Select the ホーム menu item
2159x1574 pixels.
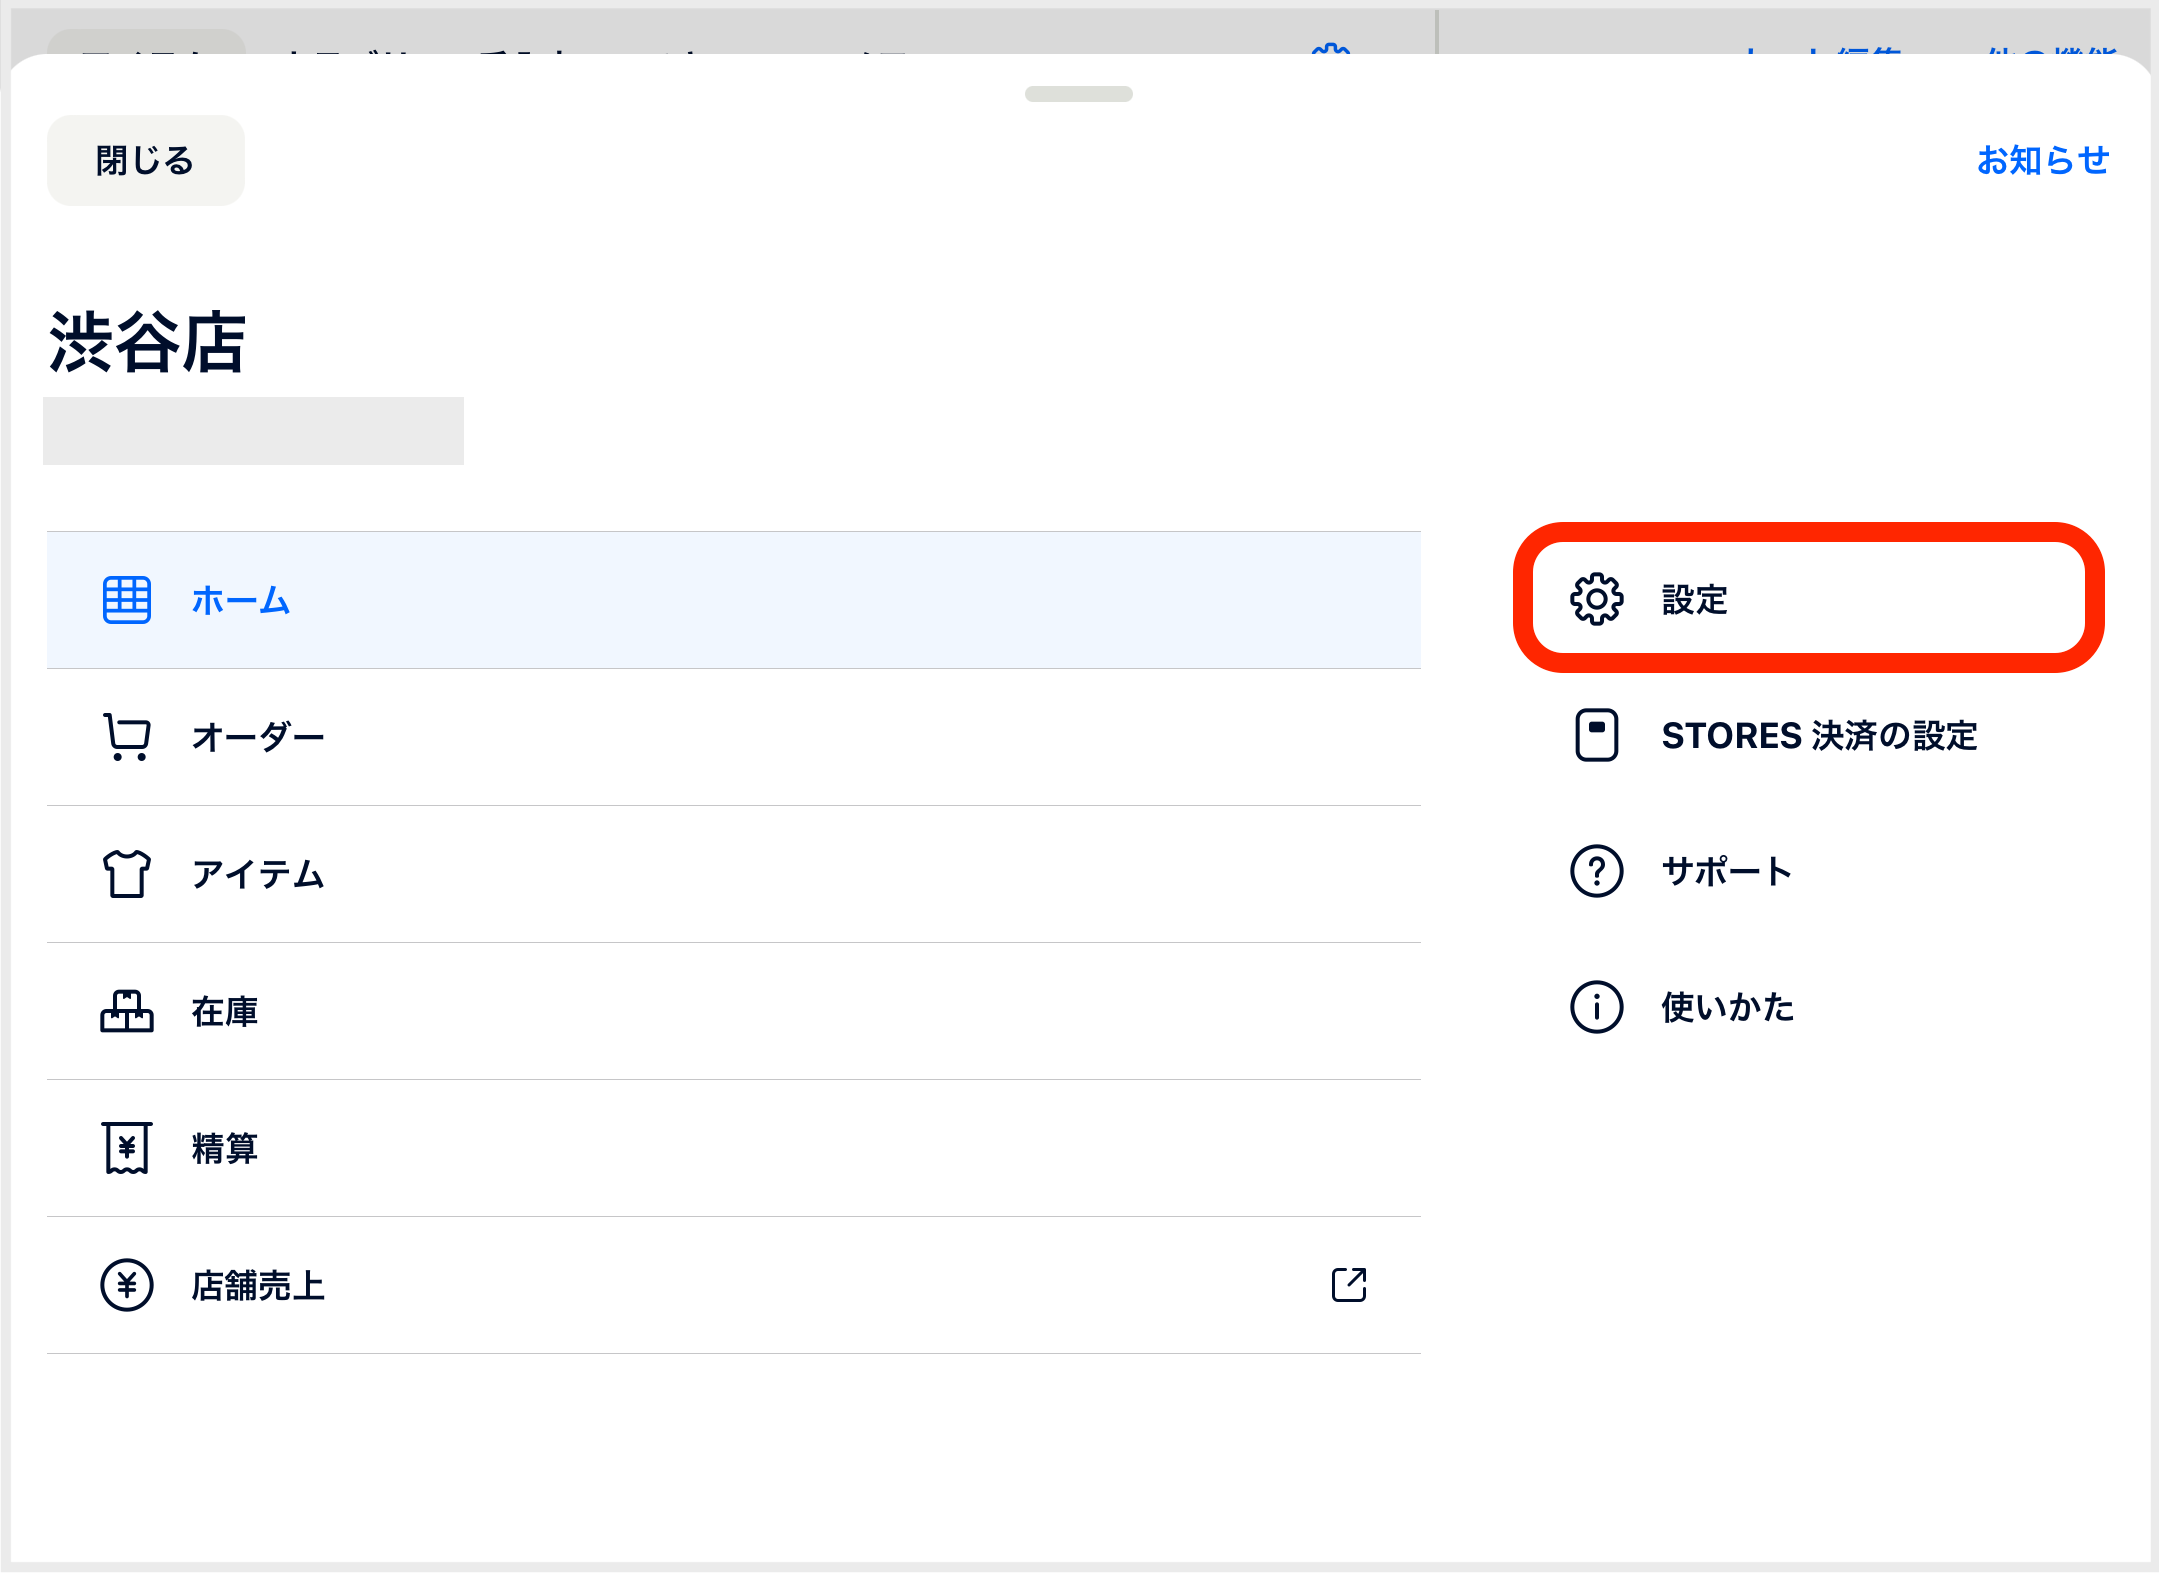(734, 600)
